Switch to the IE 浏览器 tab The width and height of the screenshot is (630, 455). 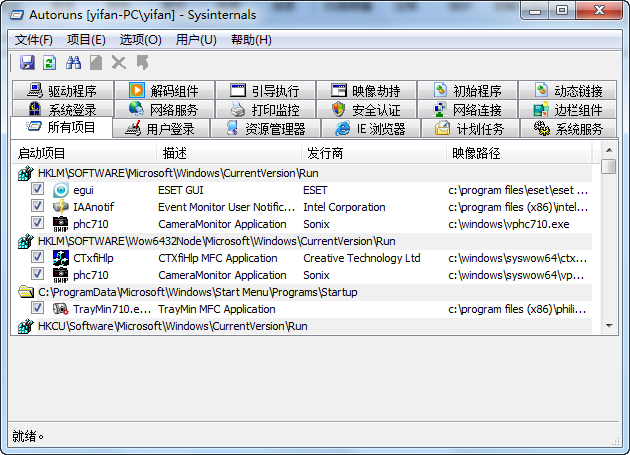pos(371,129)
